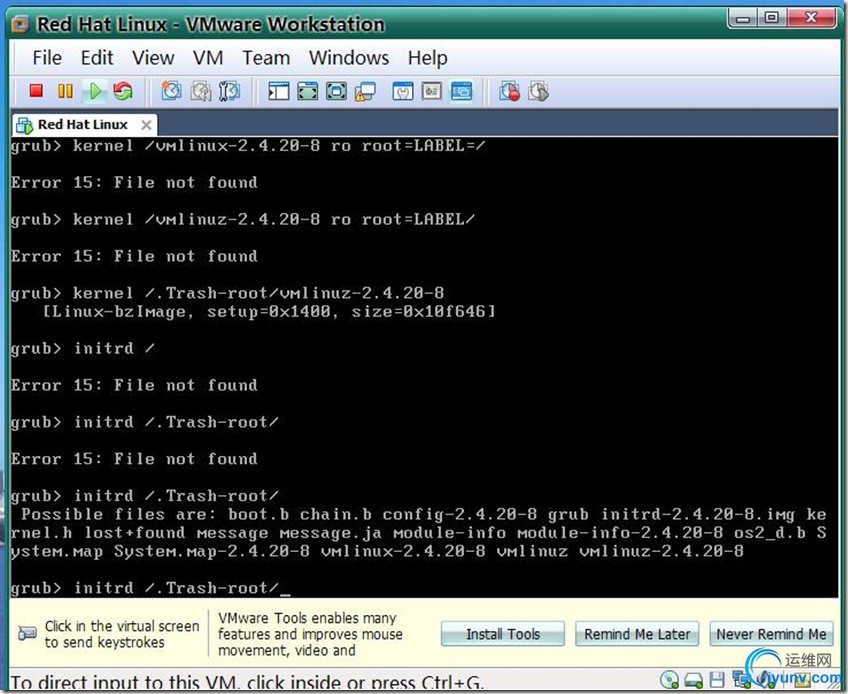The width and height of the screenshot is (848, 694).
Task: Revert to the previous snapshot
Action: [201, 91]
